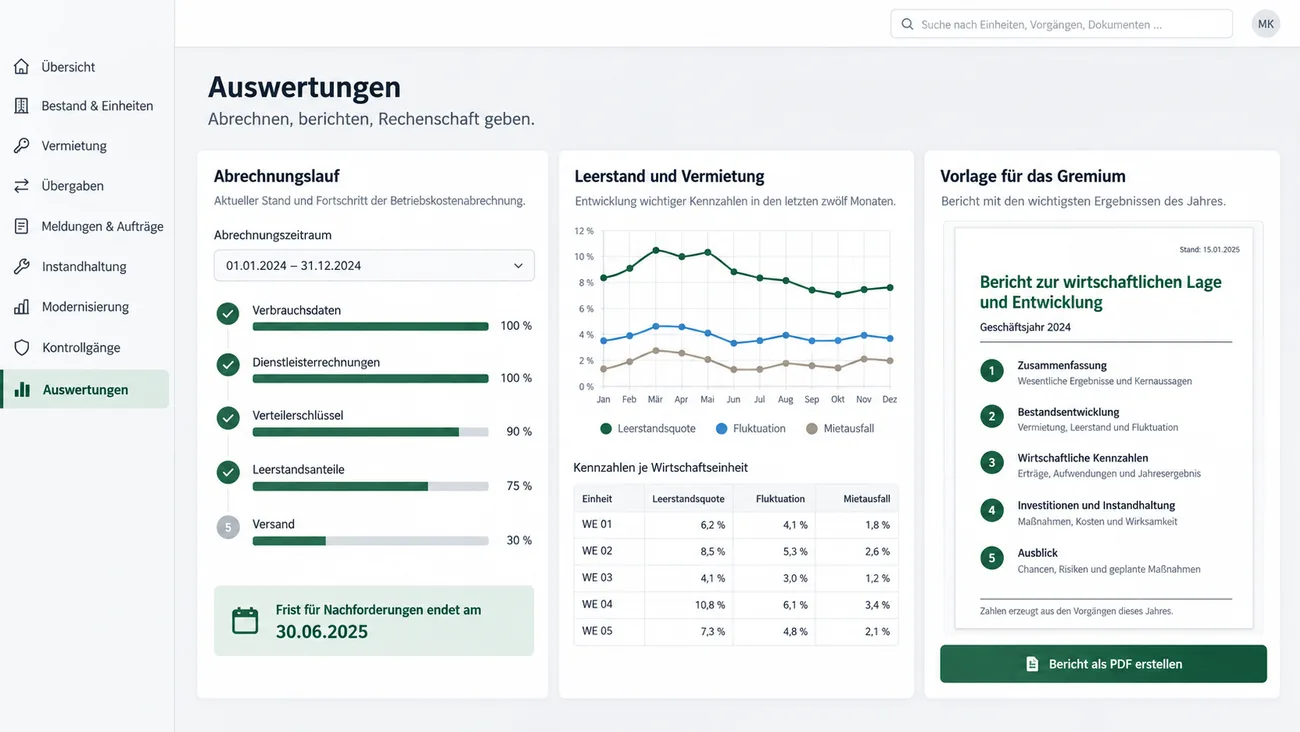Click the Vermietung key icon

click(21, 146)
